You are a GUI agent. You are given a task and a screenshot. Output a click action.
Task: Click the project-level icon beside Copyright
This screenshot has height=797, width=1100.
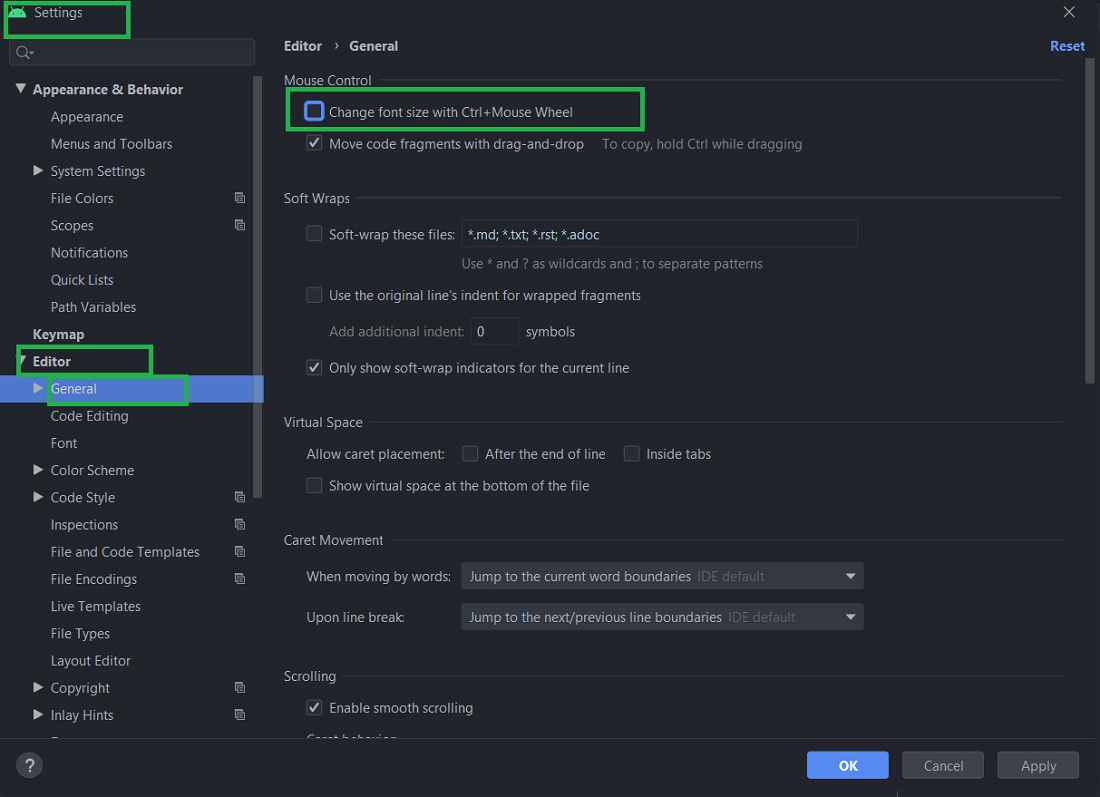coord(240,688)
